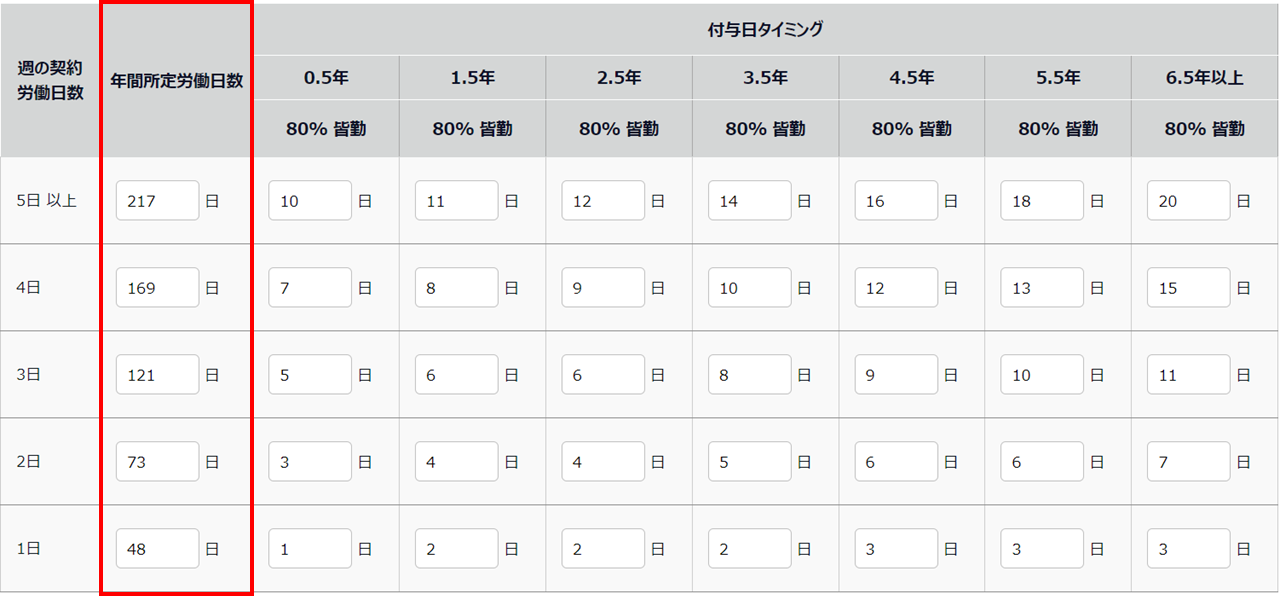
Task: Click the 付与日タイミング header cell
Action: (765, 29)
